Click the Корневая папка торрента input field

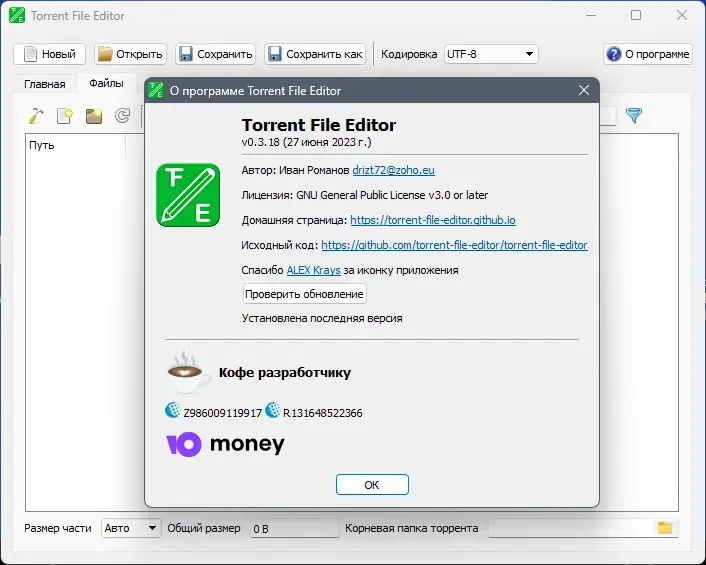[572, 528]
